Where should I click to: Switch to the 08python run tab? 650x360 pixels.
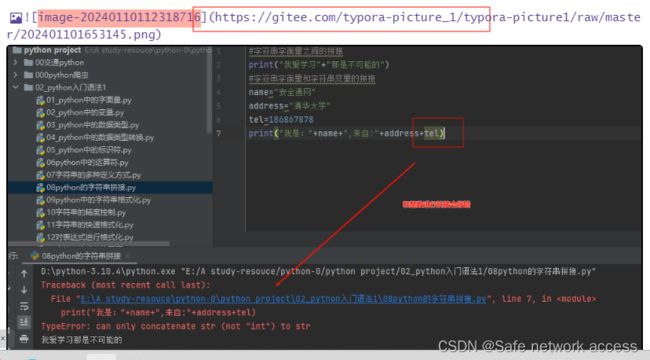[81, 256]
